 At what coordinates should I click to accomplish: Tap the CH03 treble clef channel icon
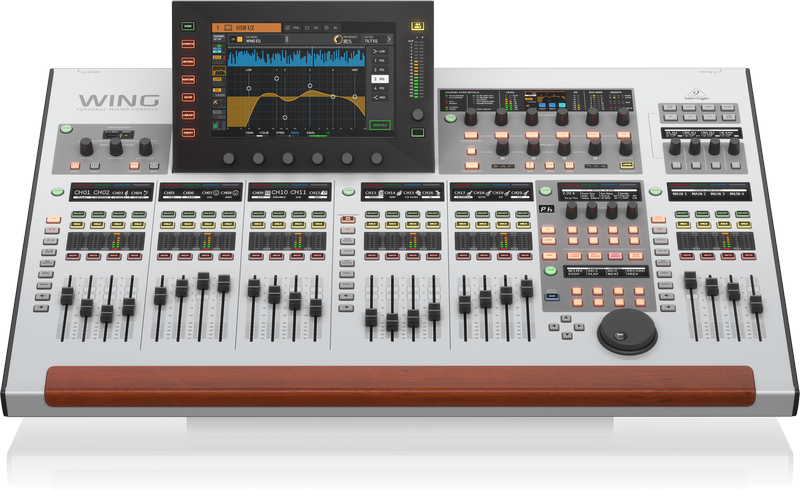[128, 192]
